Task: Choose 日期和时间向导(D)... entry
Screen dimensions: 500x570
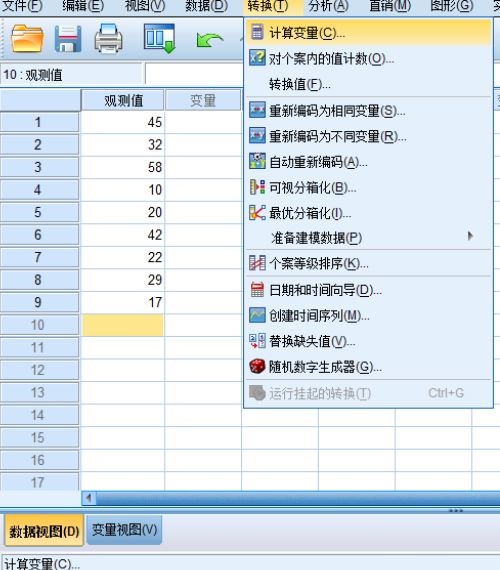Action: click(369, 290)
